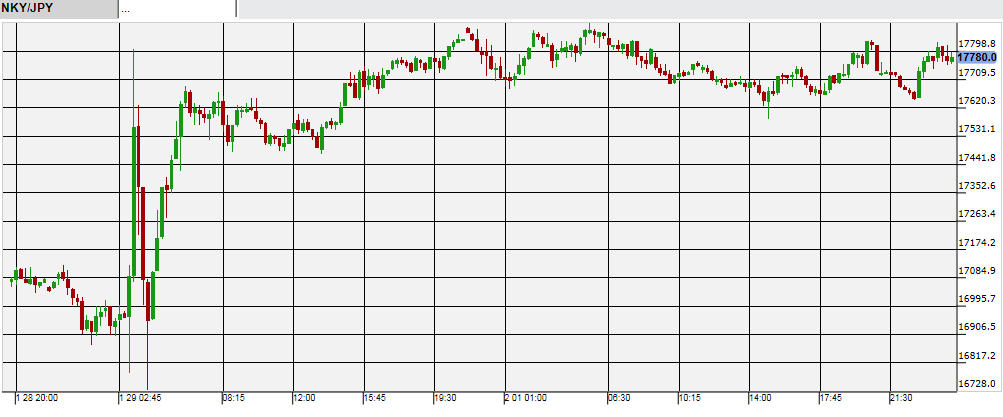
Task: Select the 19:30 time axis marker
Action: click(445, 398)
